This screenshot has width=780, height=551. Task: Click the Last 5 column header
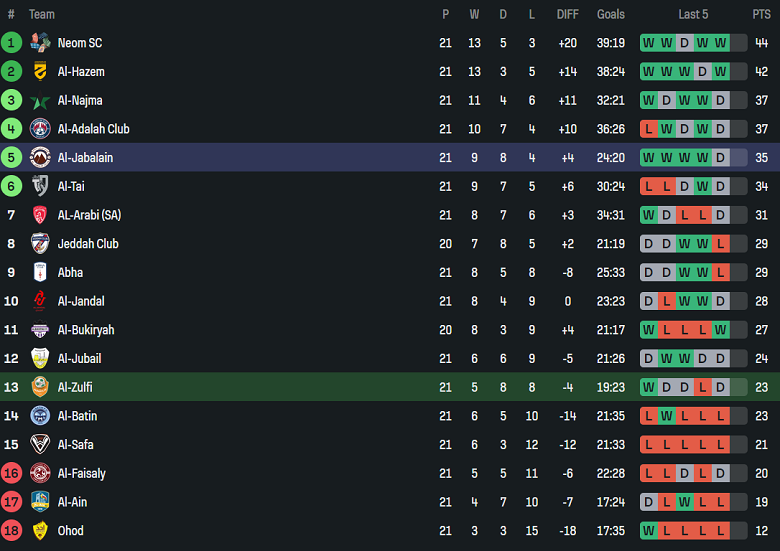693,14
